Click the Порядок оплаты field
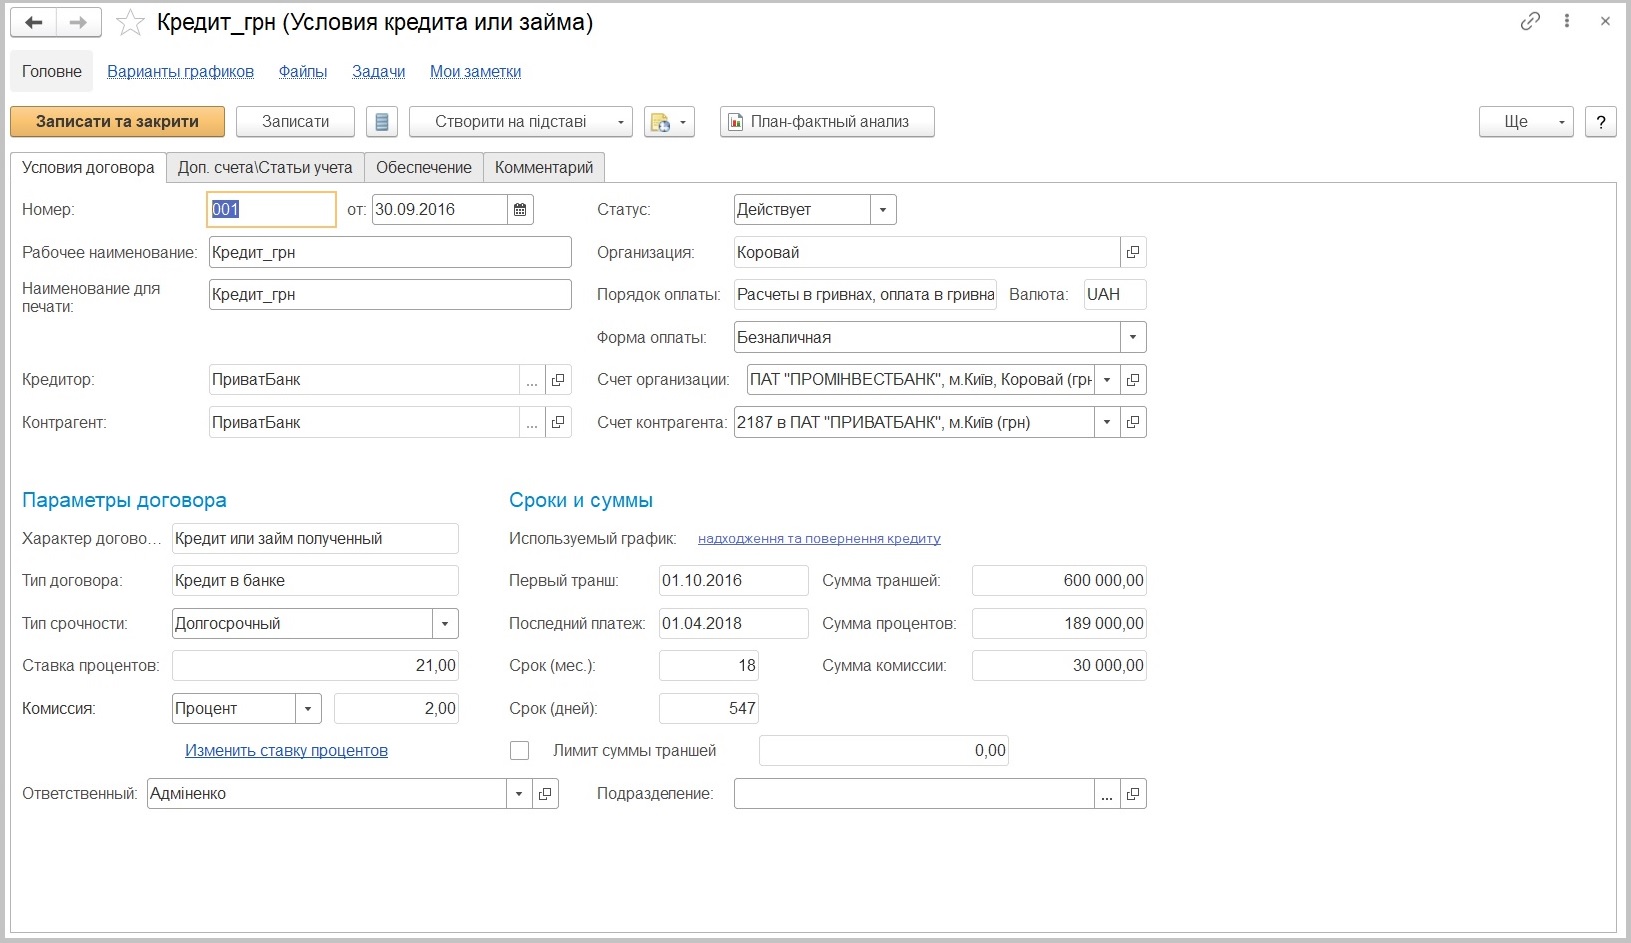This screenshot has height=943, width=1631. 865,295
